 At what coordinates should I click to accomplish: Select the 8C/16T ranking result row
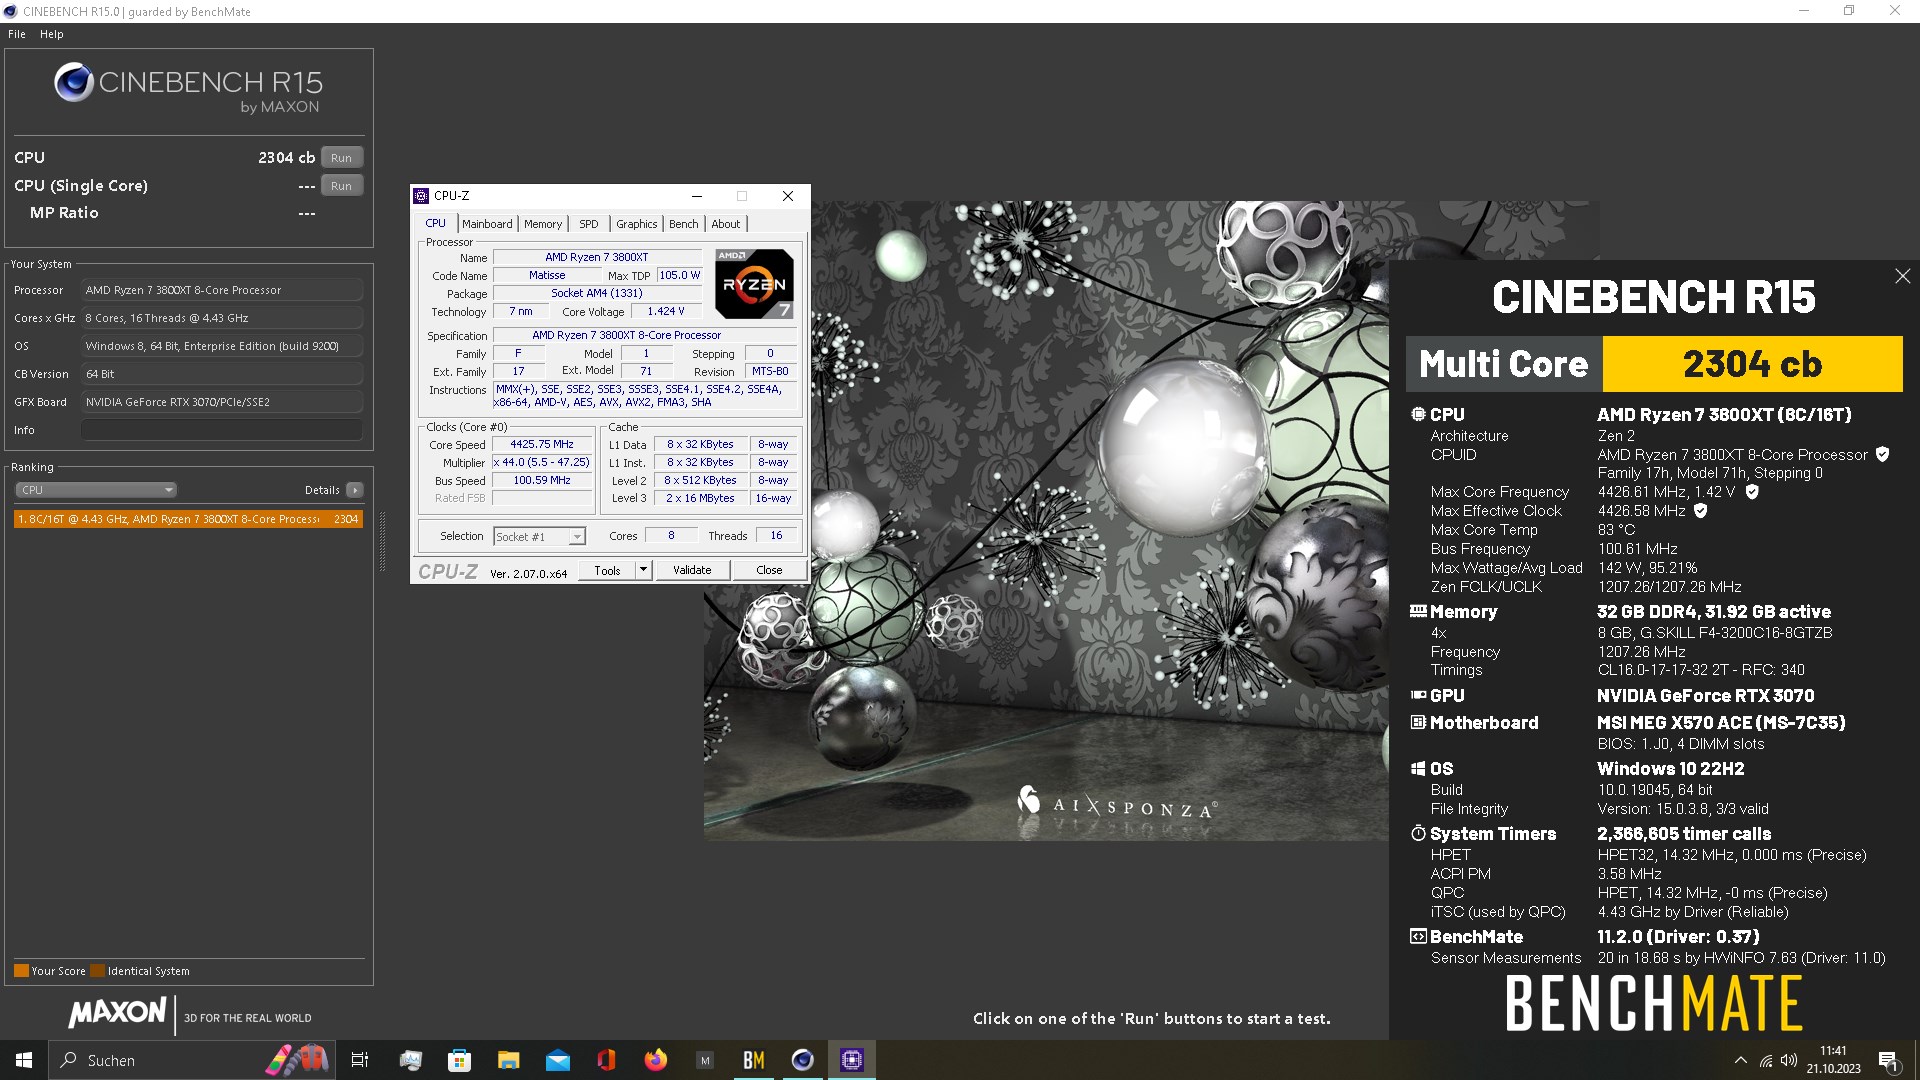click(x=188, y=519)
